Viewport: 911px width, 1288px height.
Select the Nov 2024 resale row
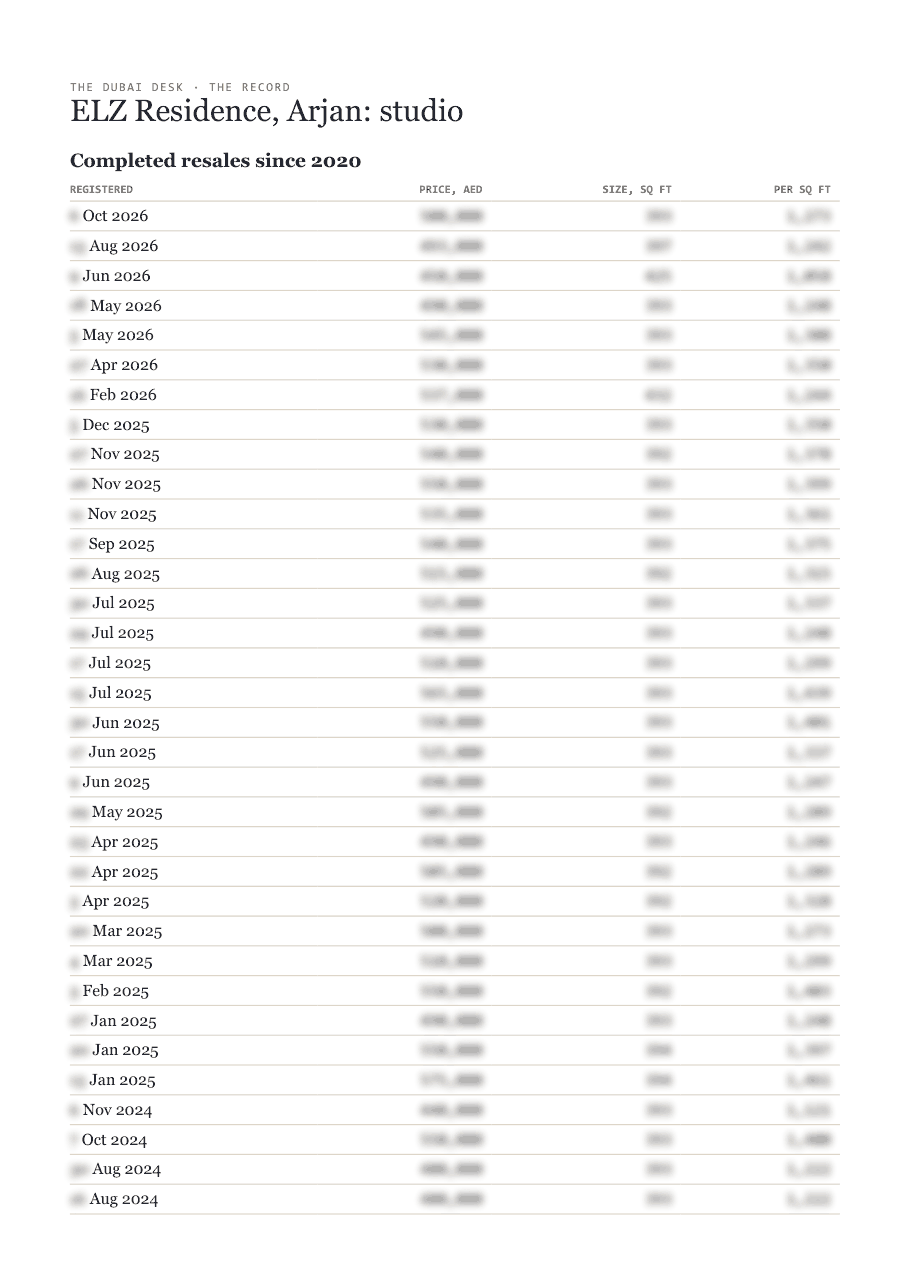pyautogui.click(x=455, y=1110)
